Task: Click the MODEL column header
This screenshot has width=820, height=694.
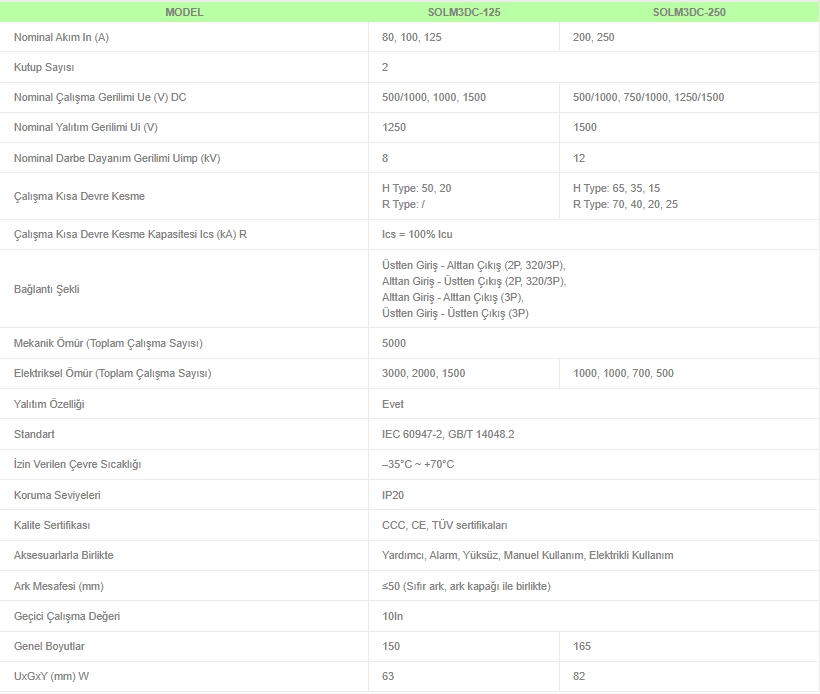Action: pos(184,12)
